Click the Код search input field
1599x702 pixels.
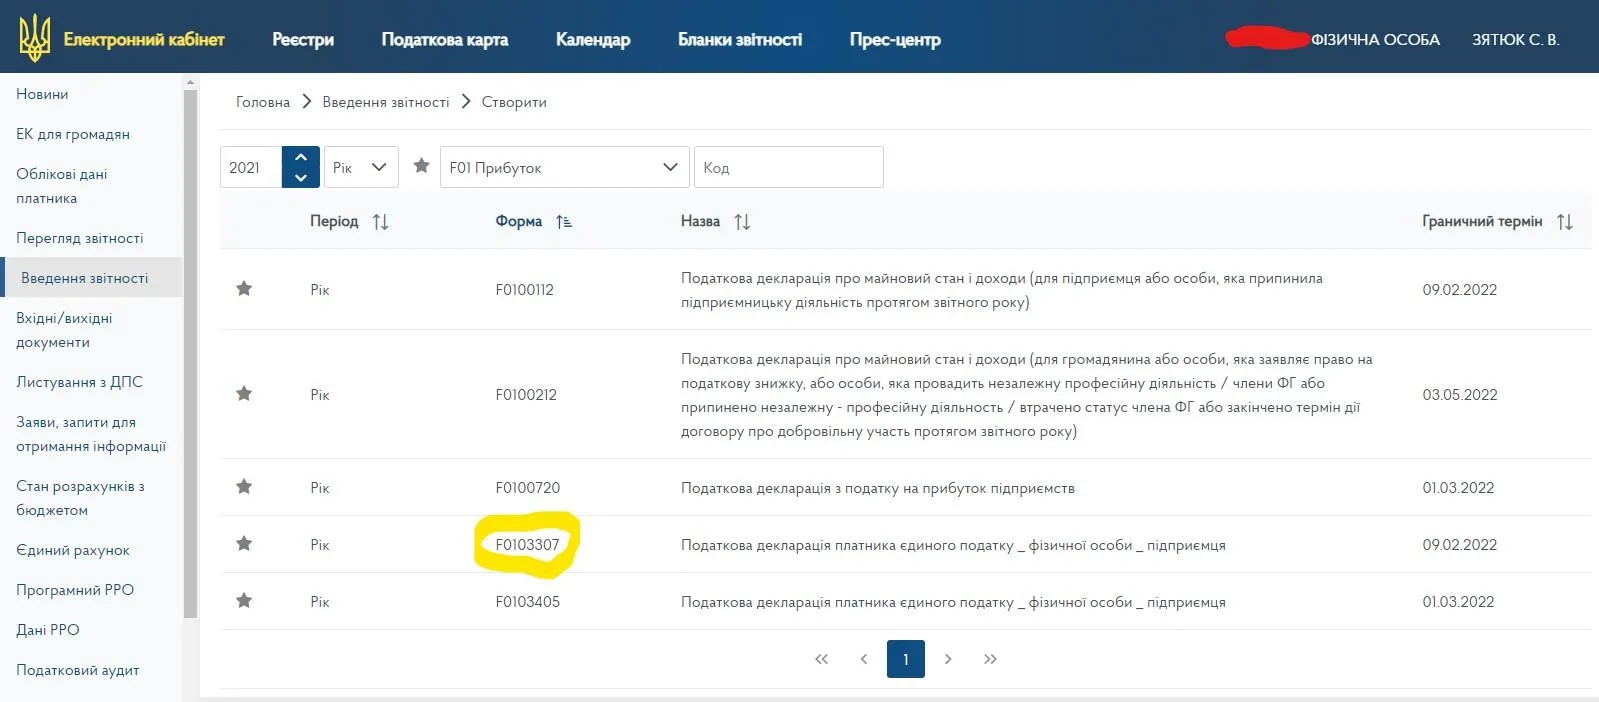pyautogui.click(x=788, y=167)
